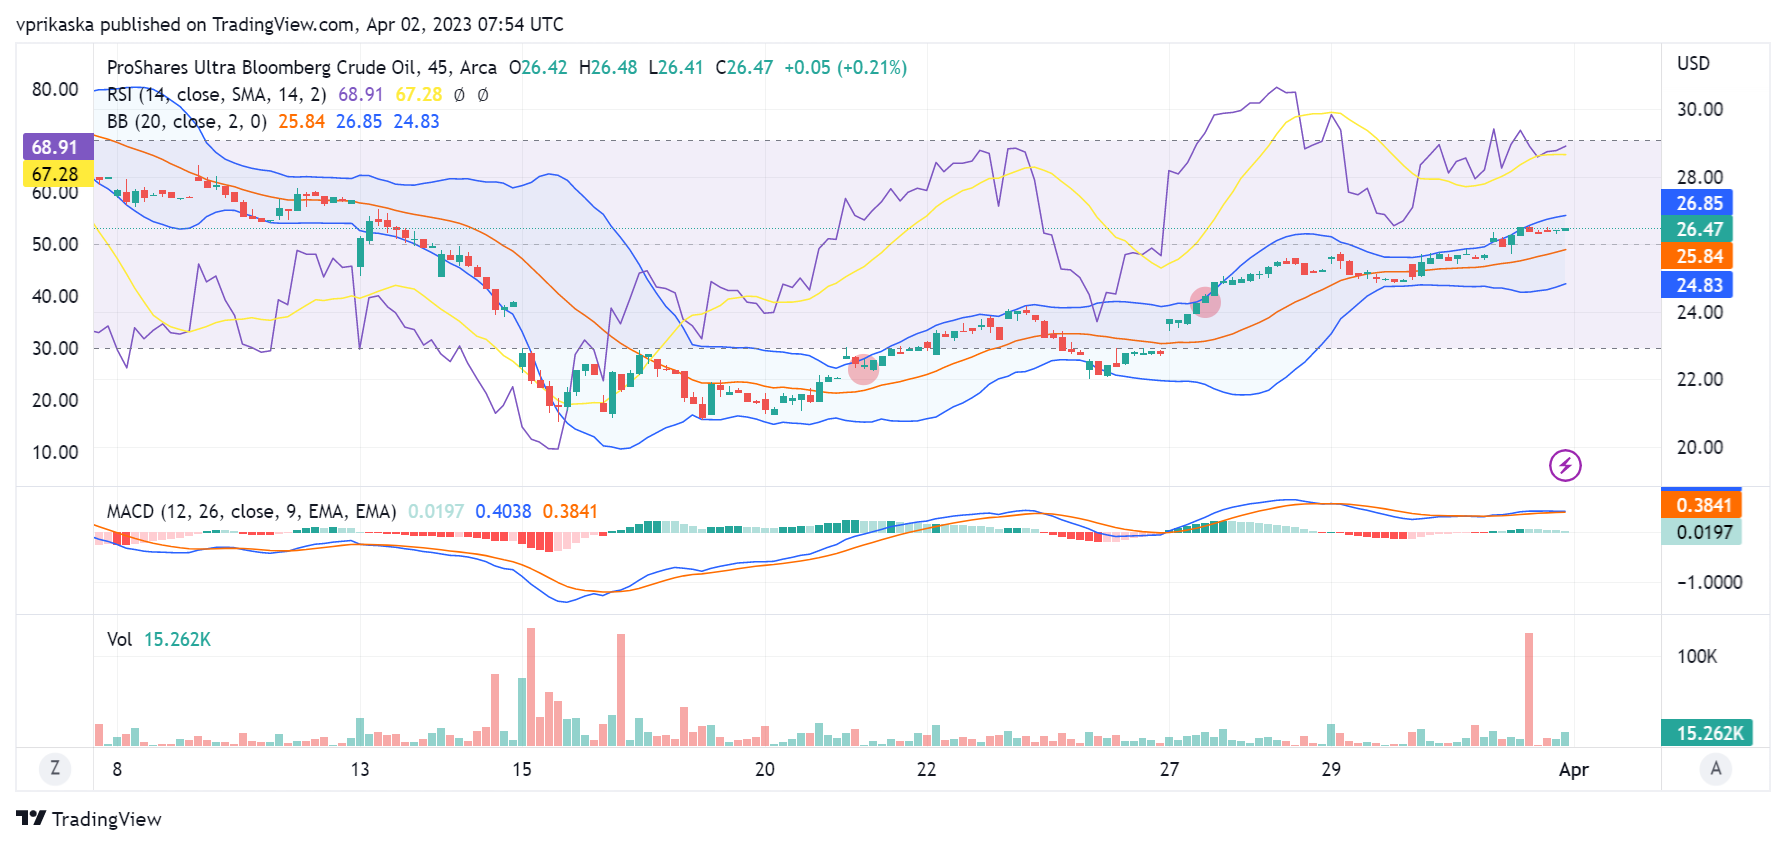
Task: Click the orange 25.84 price label
Action: pos(1697,256)
